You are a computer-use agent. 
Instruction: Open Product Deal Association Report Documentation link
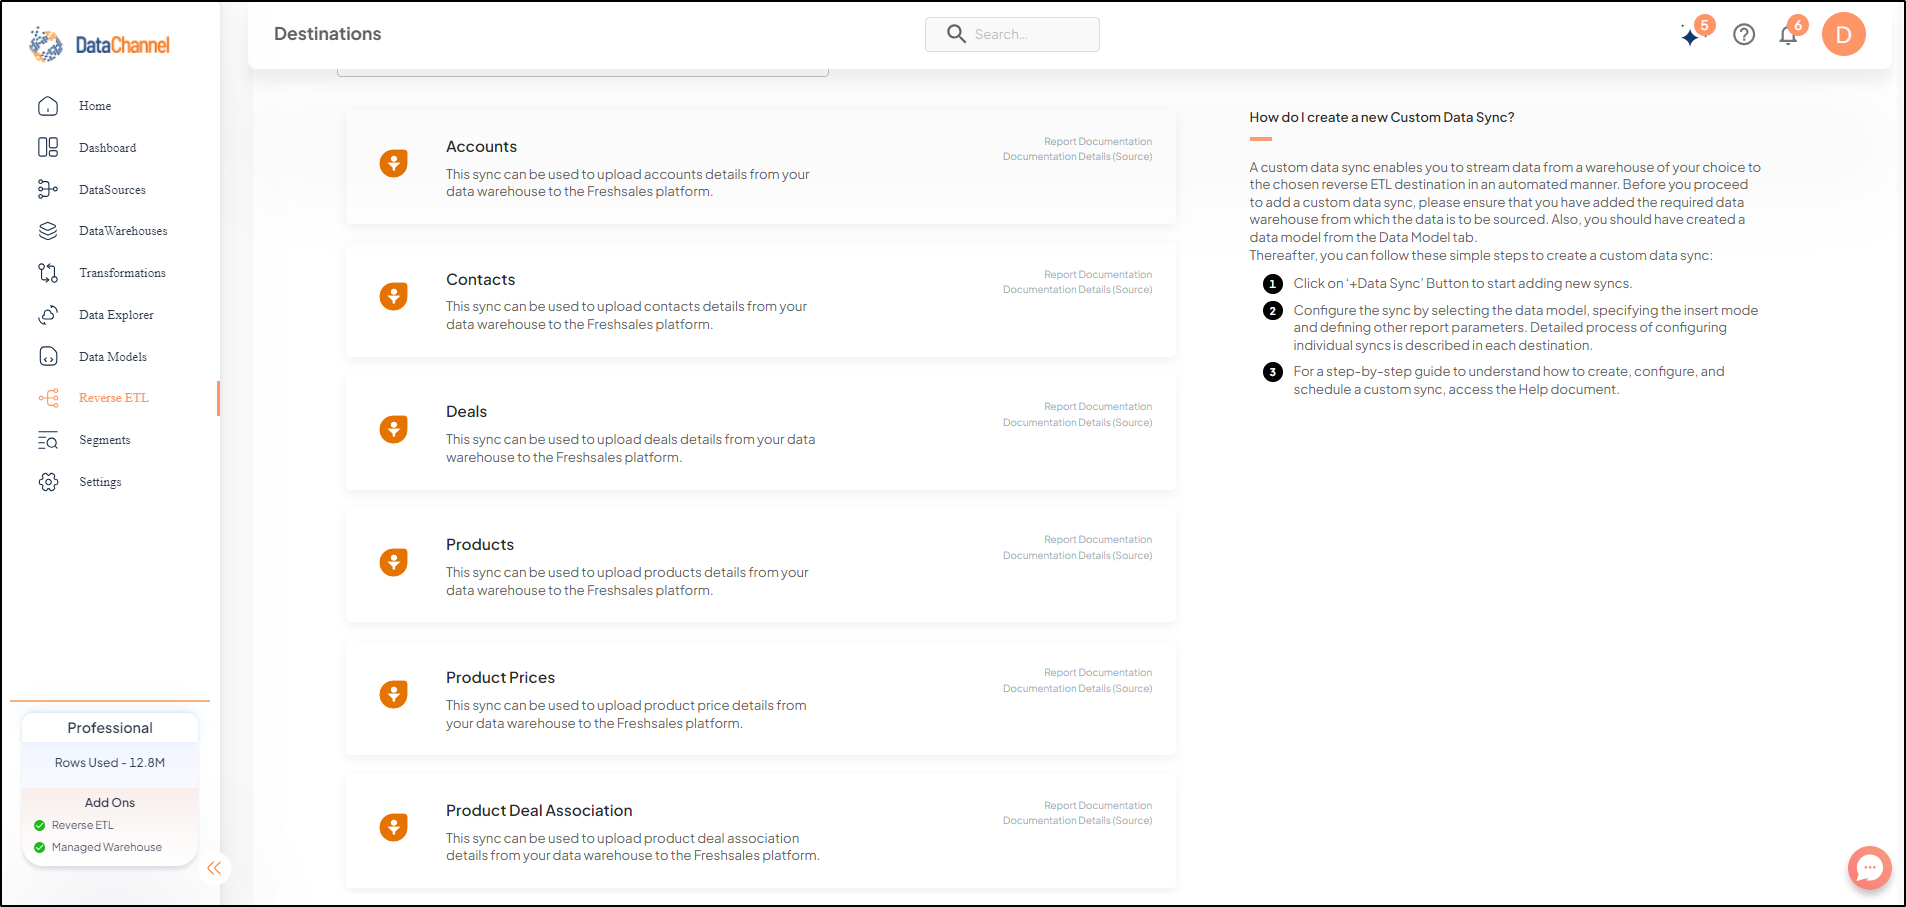pos(1098,806)
